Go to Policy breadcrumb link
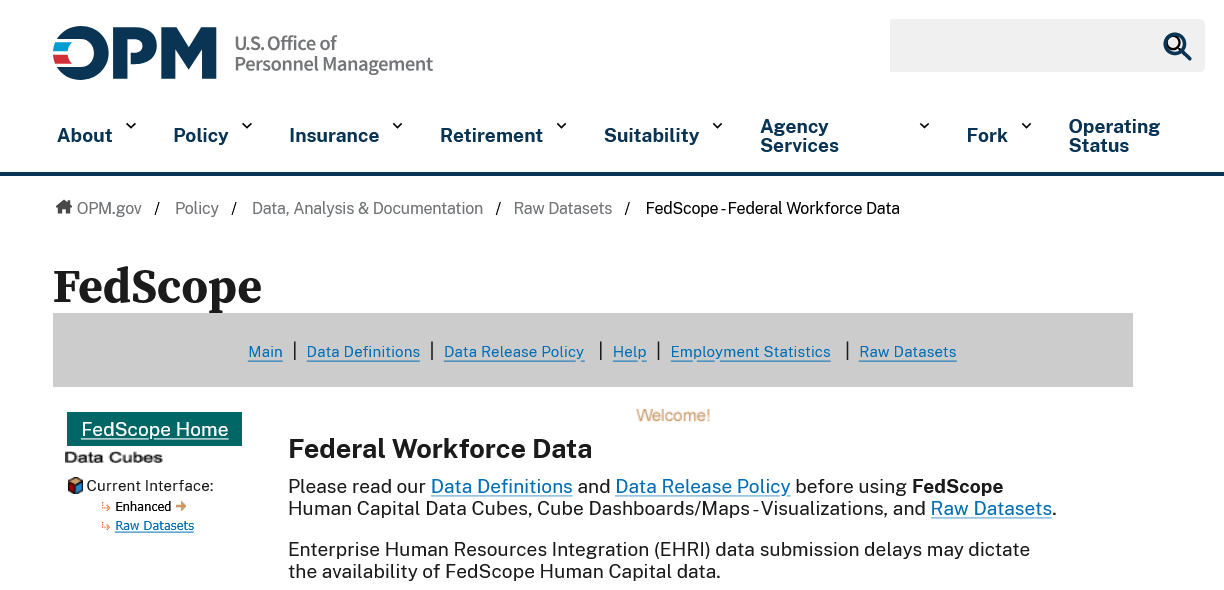 pyautogui.click(x=197, y=208)
